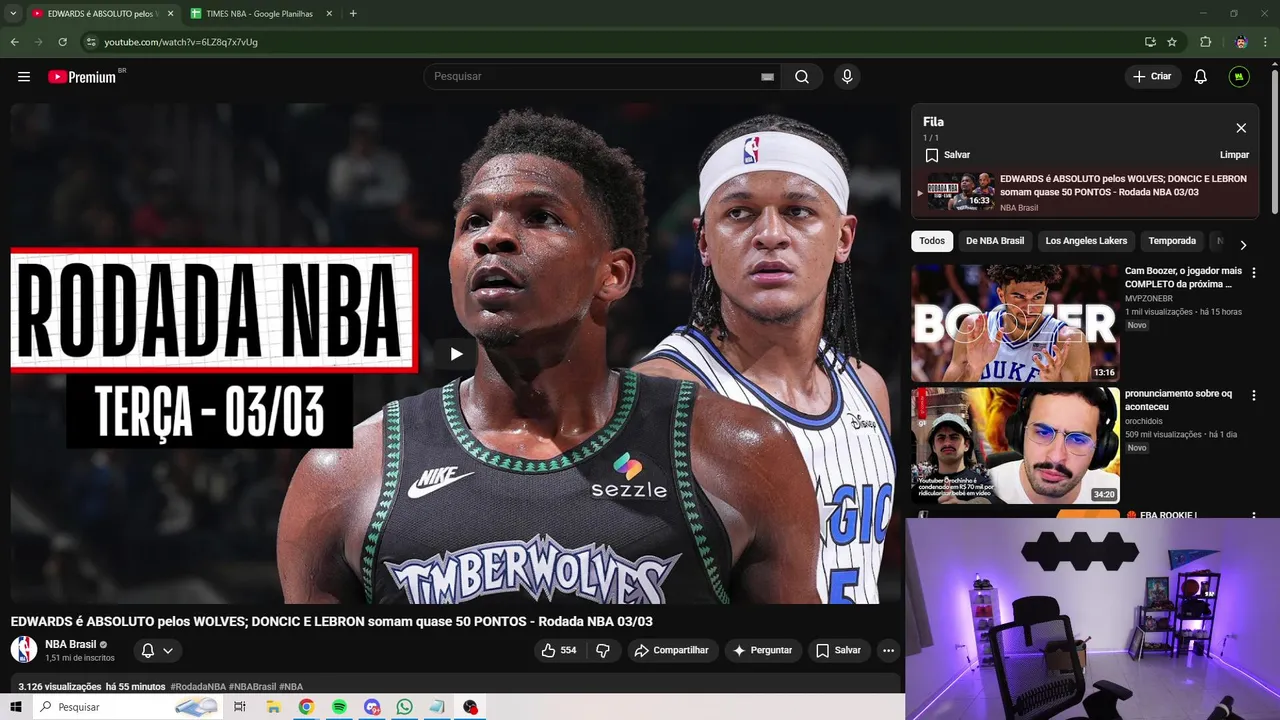Like the video with thumbs up
1280x720 pixels.
(559, 650)
